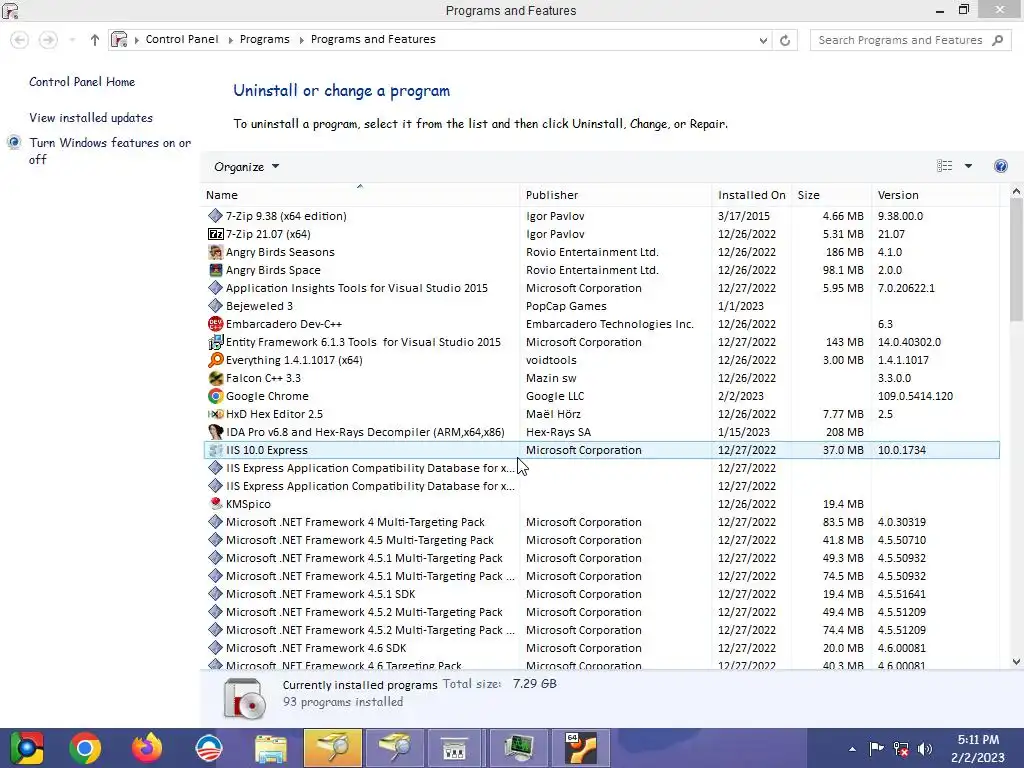
Task: Select Application Insights Tools for Visual Studio 2015
Action: coord(600,288)
